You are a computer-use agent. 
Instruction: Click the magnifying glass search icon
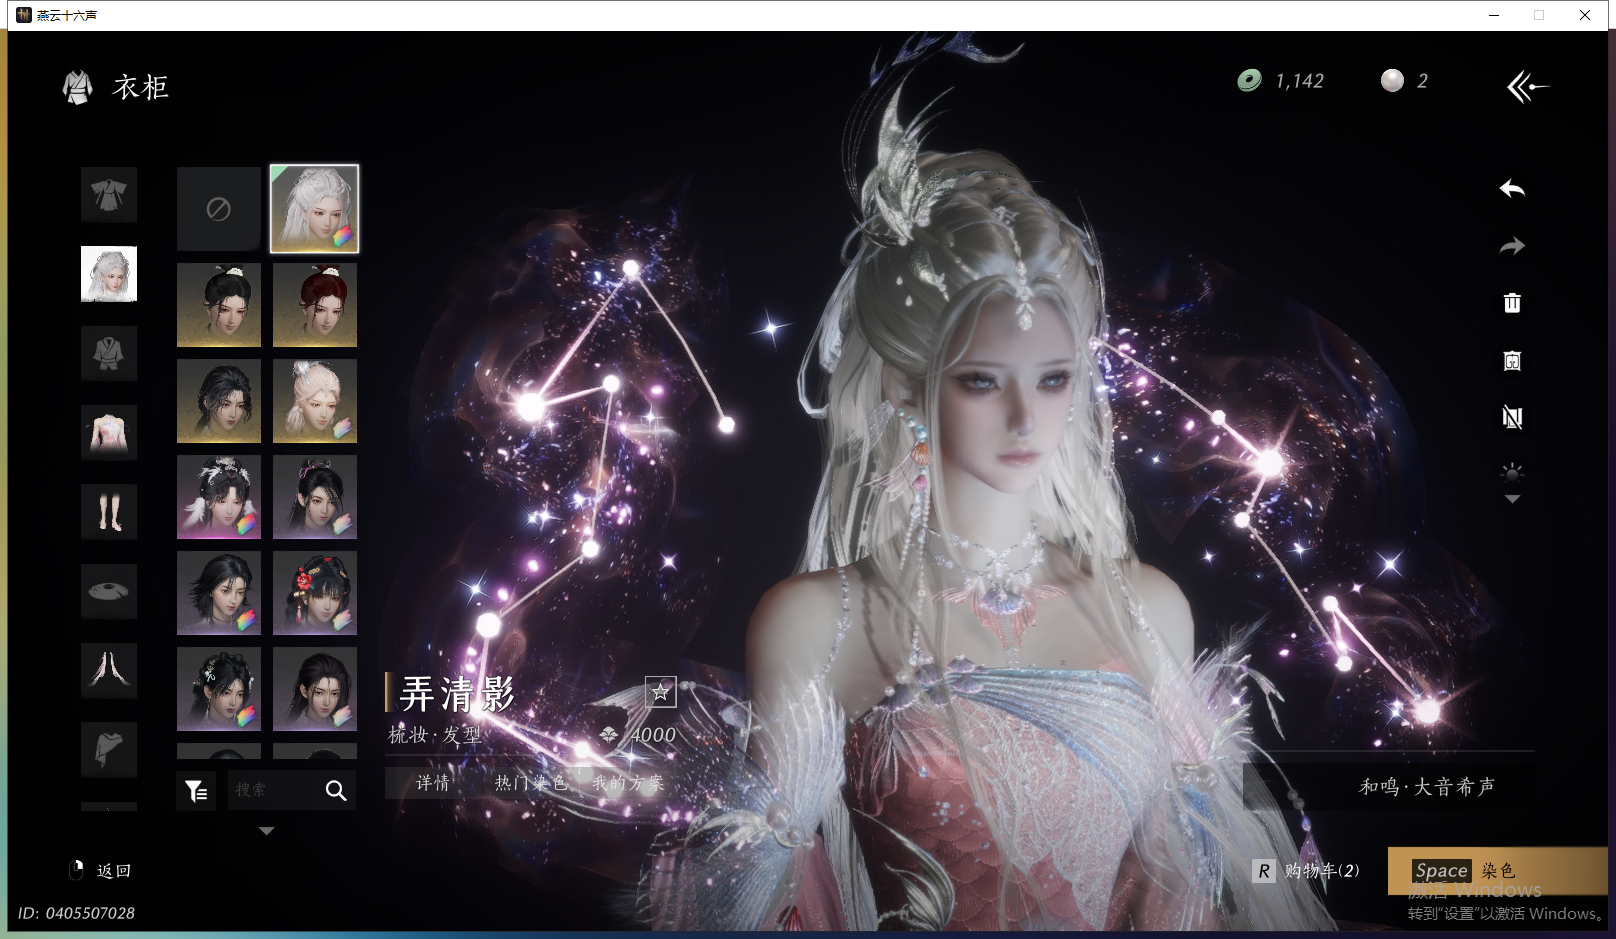point(336,791)
